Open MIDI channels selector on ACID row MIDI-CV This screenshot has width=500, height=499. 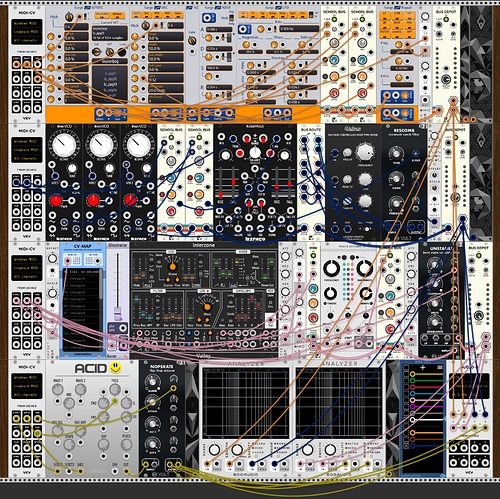[x=27, y=394]
